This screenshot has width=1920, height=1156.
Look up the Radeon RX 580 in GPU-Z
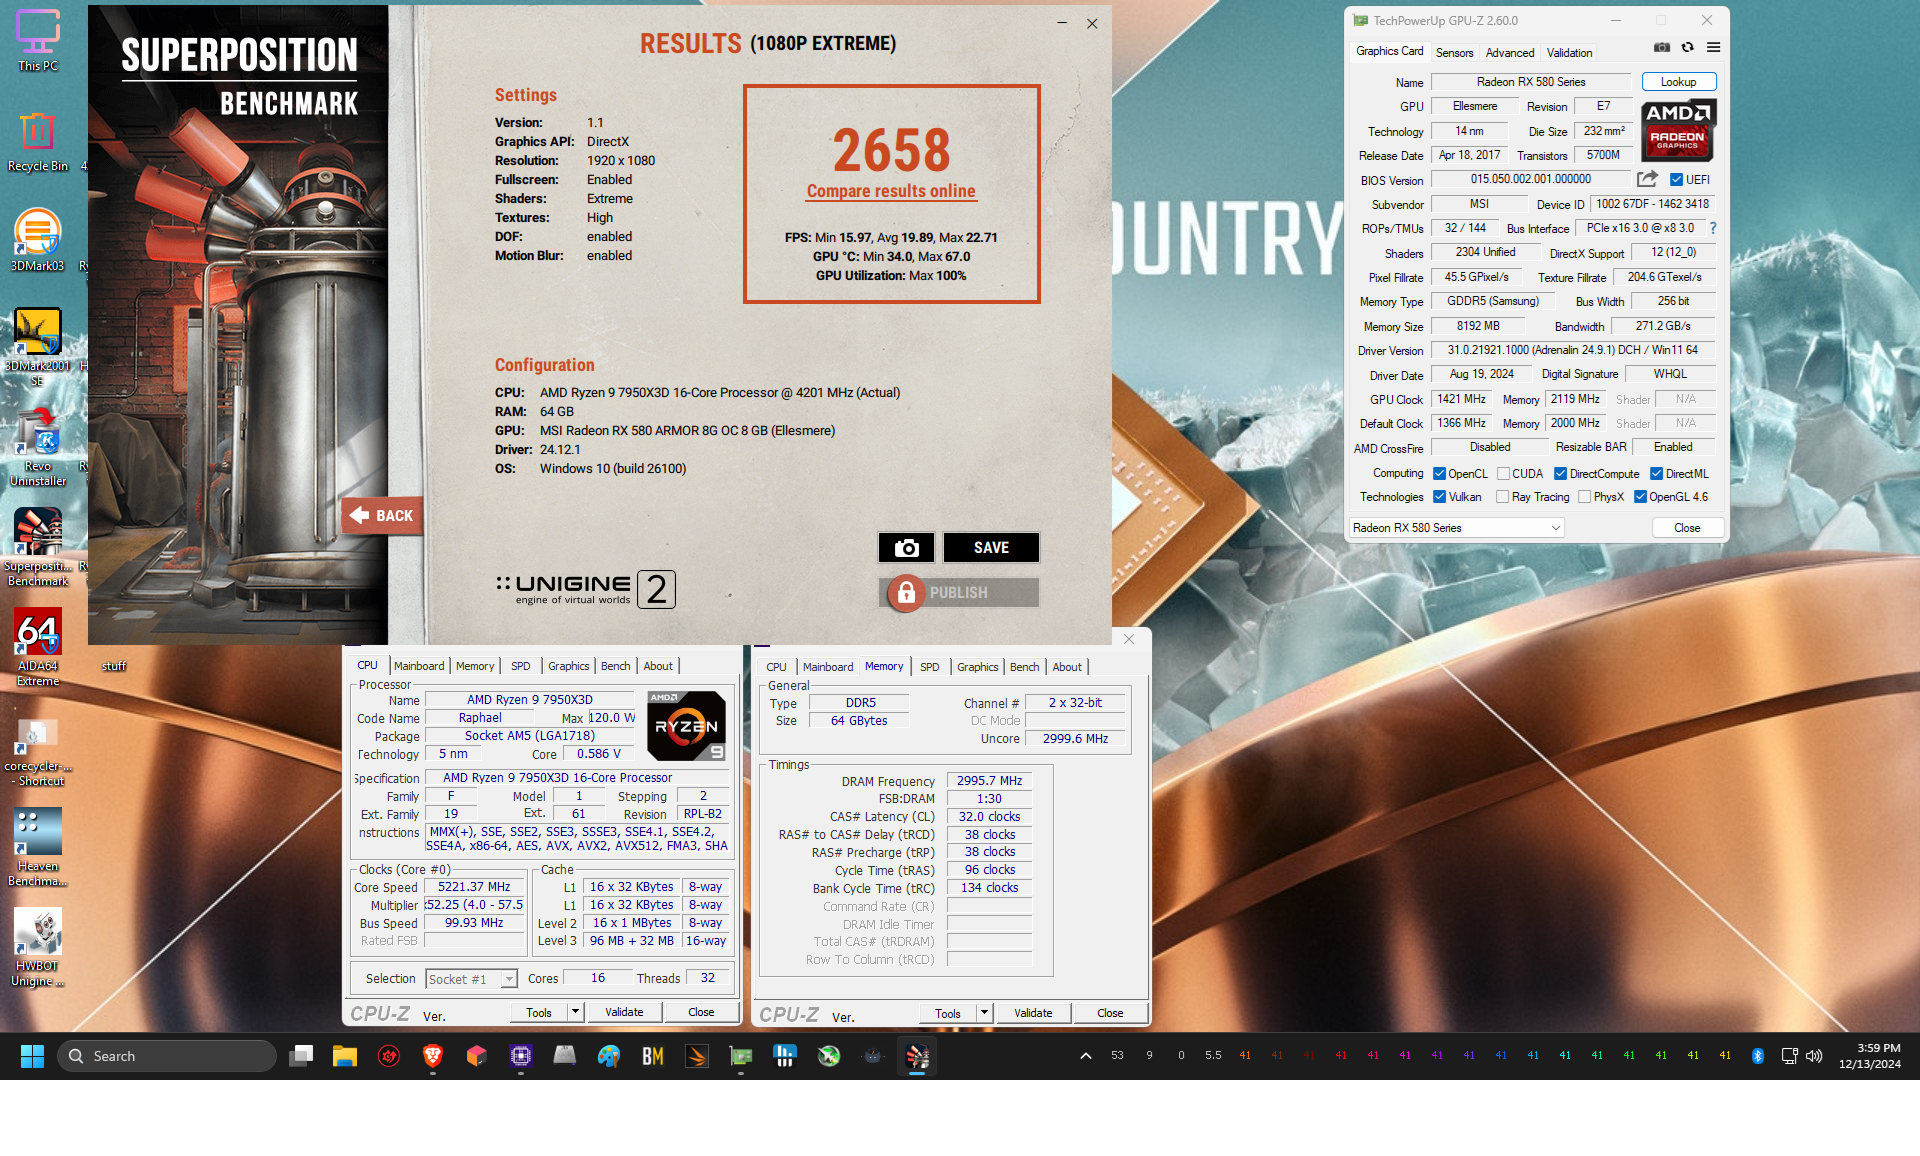1678,82
